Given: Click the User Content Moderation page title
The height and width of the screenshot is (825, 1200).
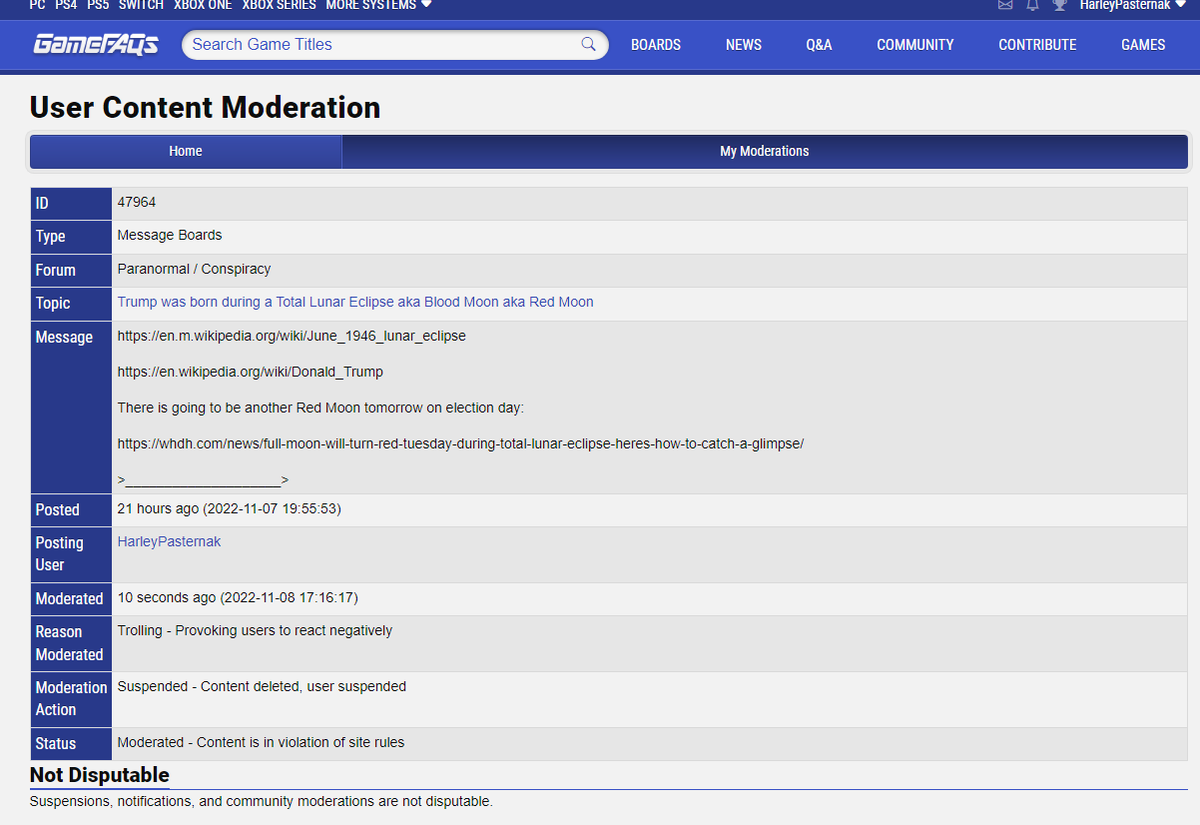Looking at the screenshot, I should pyautogui.click(x=205, y=108).
